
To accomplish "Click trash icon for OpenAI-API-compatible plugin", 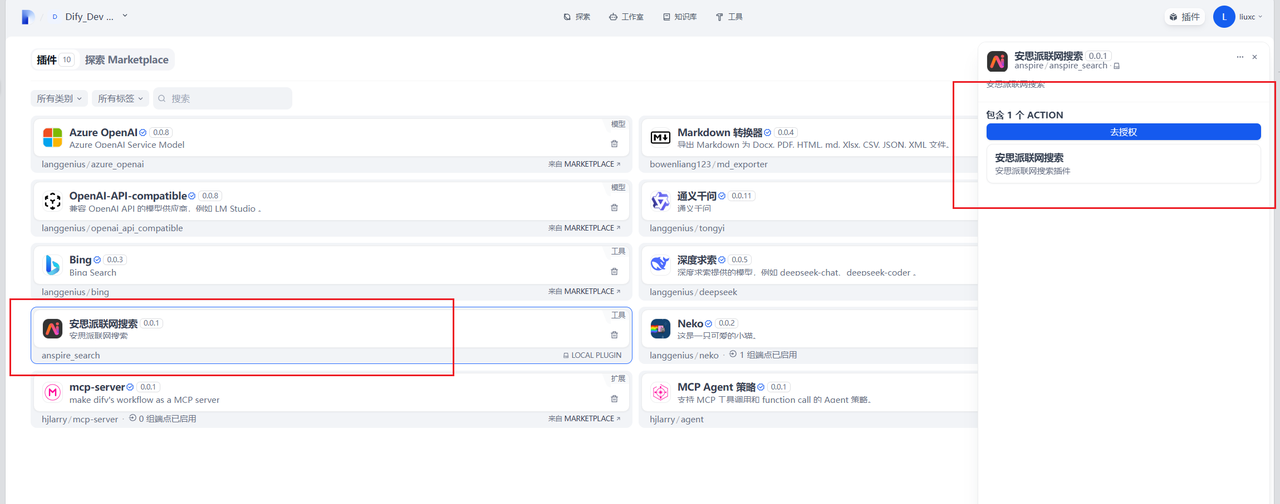I will 614,208.
